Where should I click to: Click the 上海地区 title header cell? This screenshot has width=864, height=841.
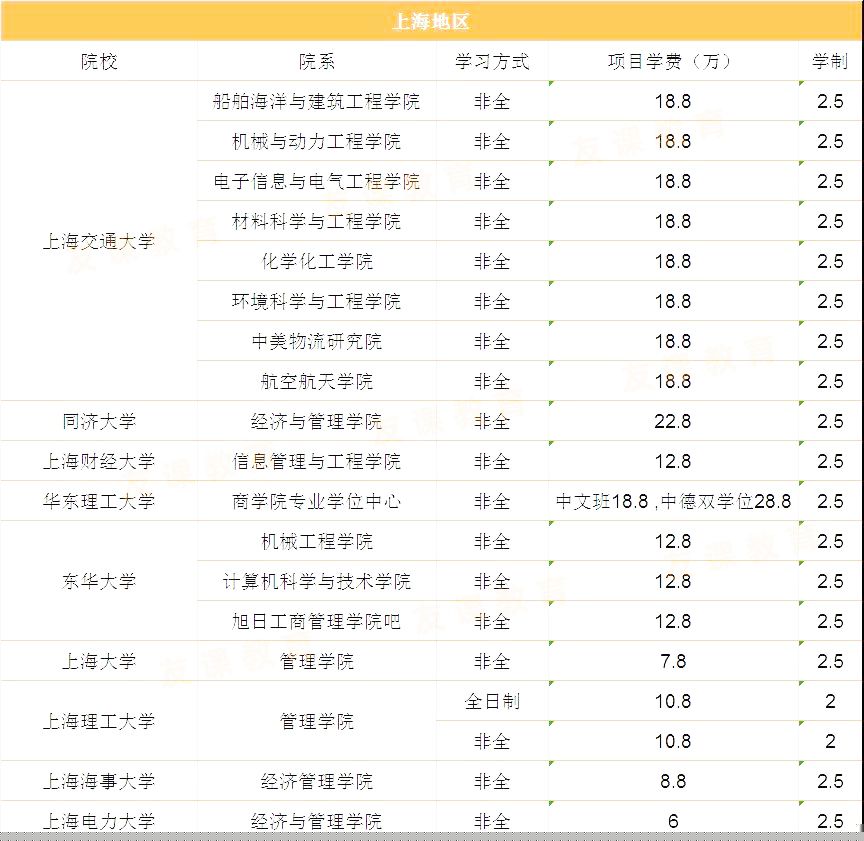(x=431, y=21)
